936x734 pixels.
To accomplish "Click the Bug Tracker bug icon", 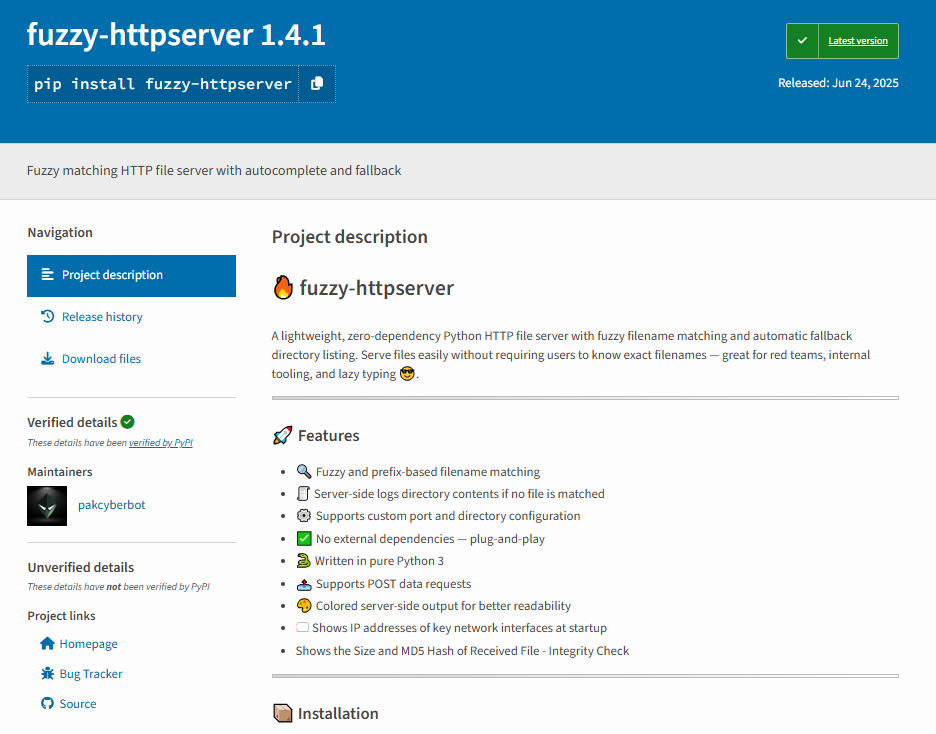I will point(47,673).
